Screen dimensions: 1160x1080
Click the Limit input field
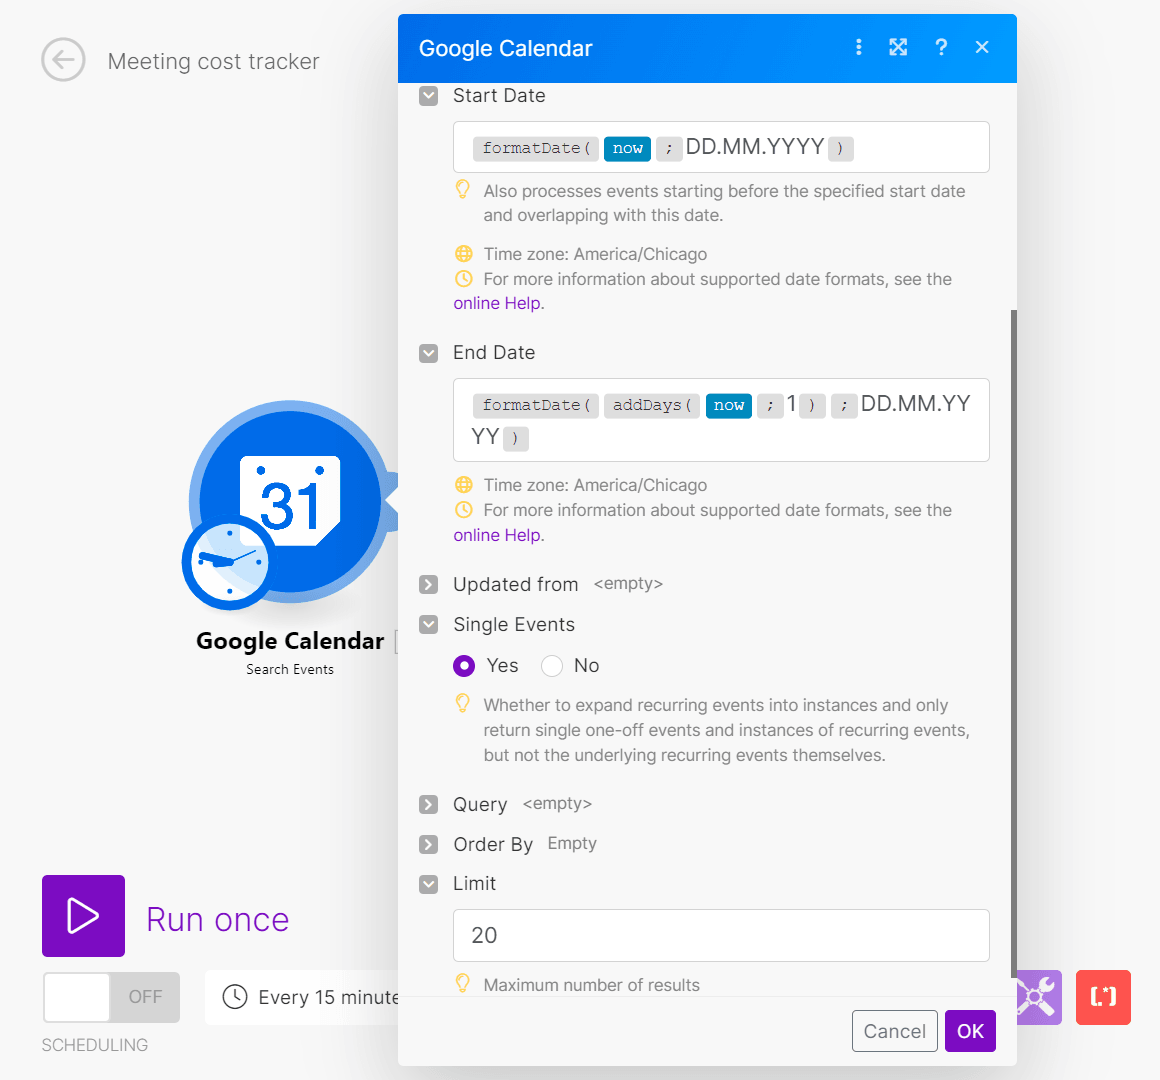(x=721, y=935)
